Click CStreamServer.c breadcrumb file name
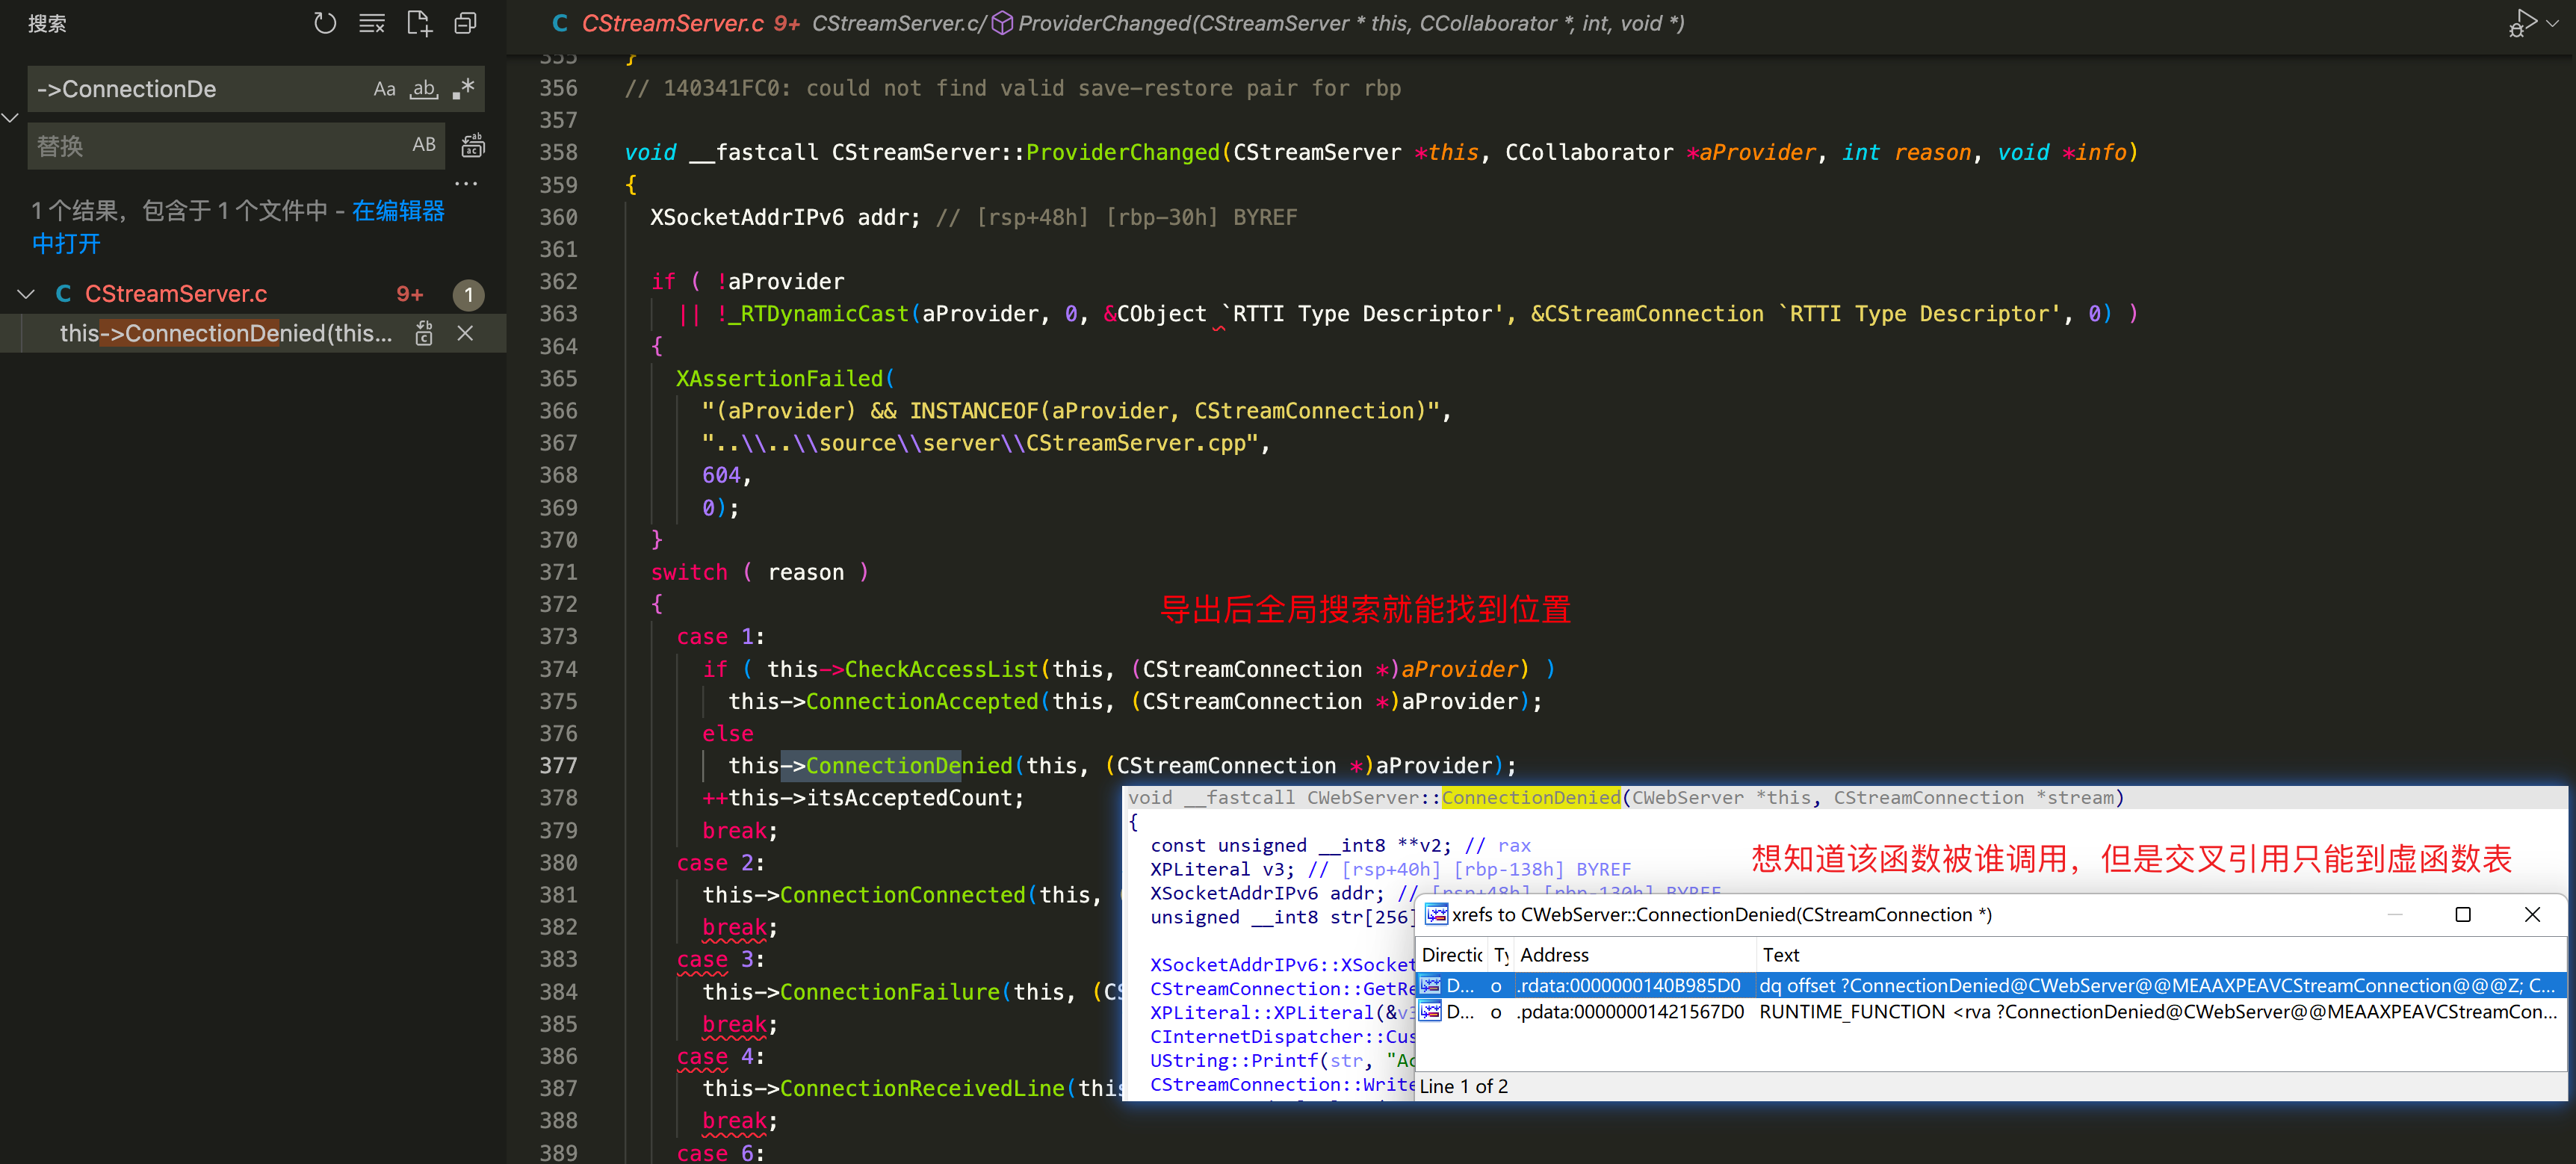Screen dimensions: 2576x1164 (x=673, y=23)
